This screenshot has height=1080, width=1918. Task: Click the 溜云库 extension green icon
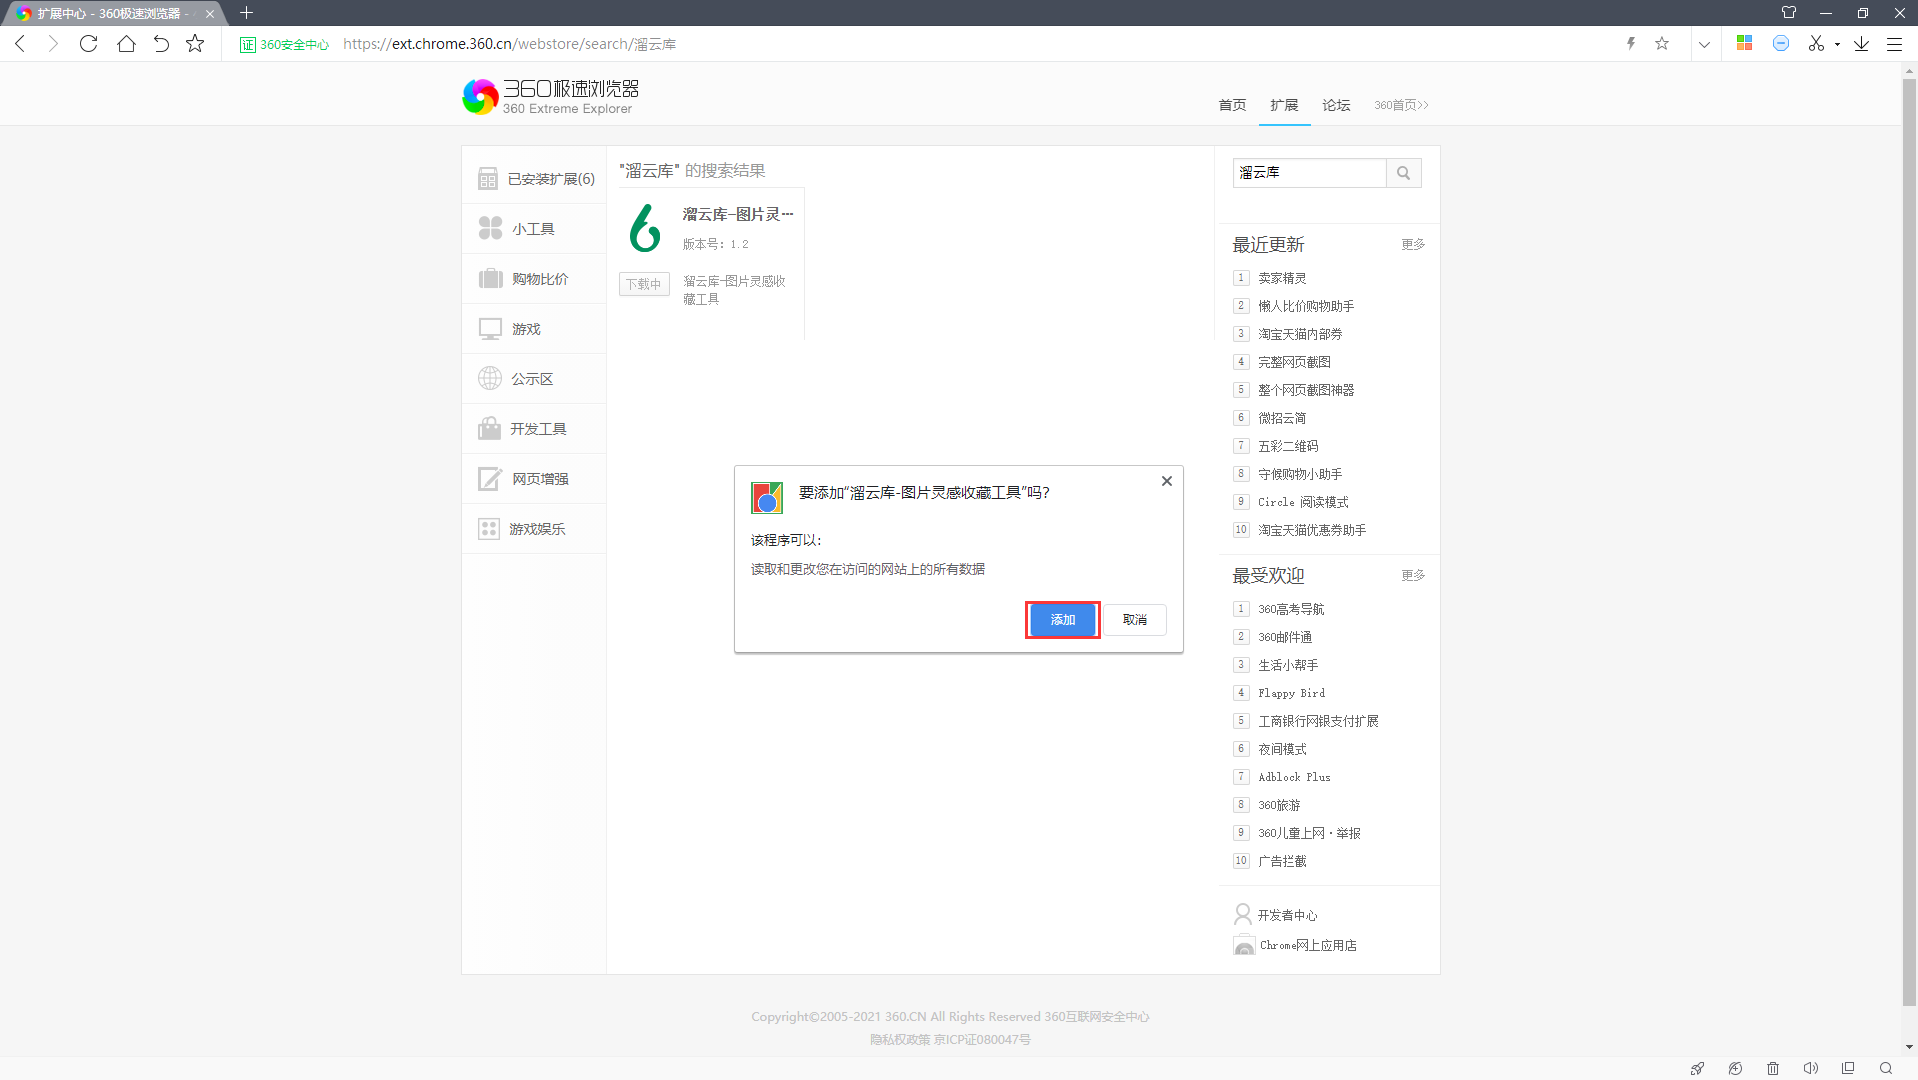click(644, 228)
